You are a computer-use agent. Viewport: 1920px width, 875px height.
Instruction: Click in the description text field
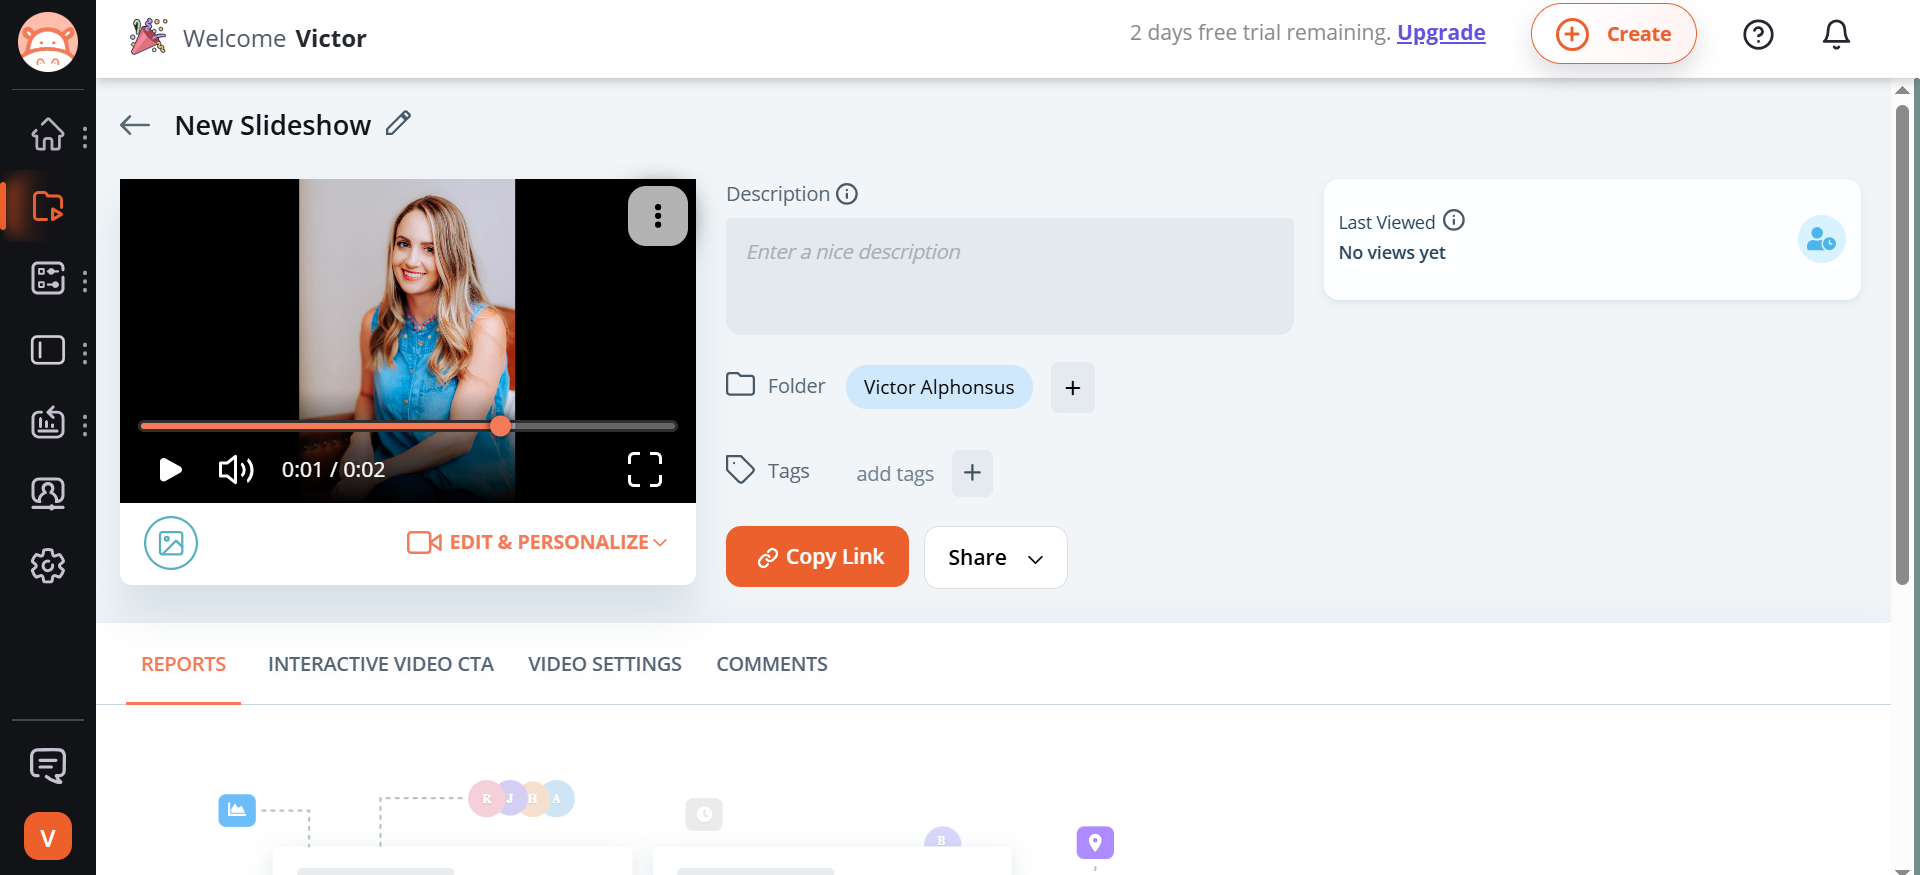1010,276
